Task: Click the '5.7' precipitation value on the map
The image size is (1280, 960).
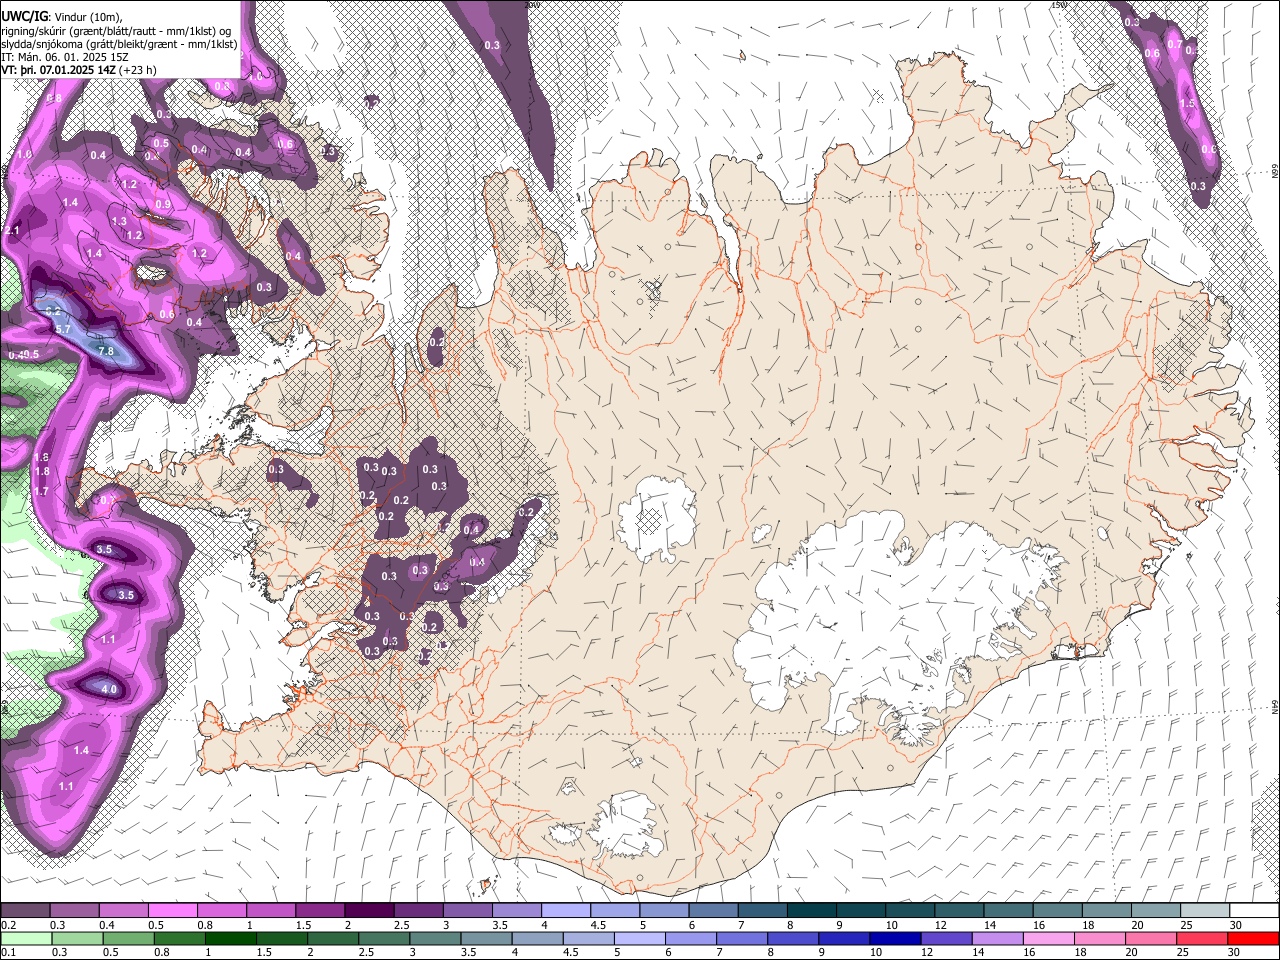Action: click(x=62, y=328)
